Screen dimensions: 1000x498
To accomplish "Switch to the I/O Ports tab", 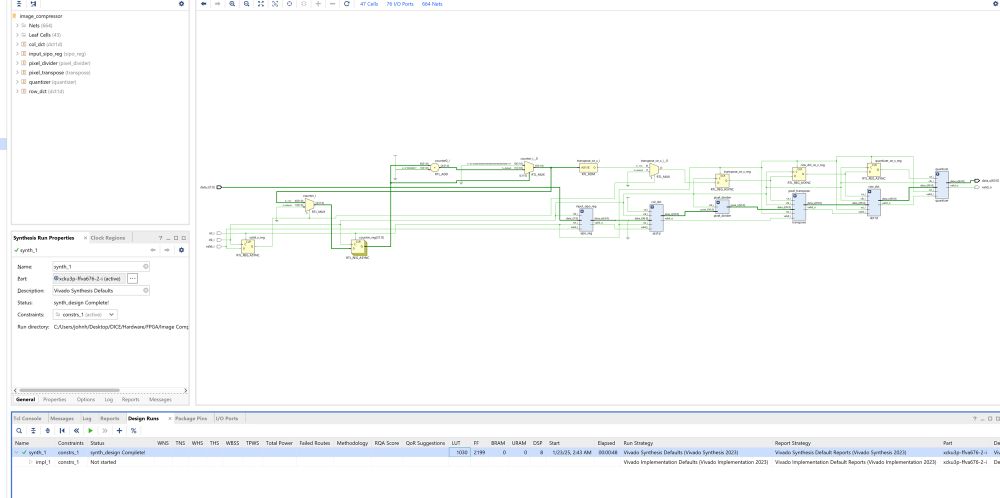I will pos(226,418).
